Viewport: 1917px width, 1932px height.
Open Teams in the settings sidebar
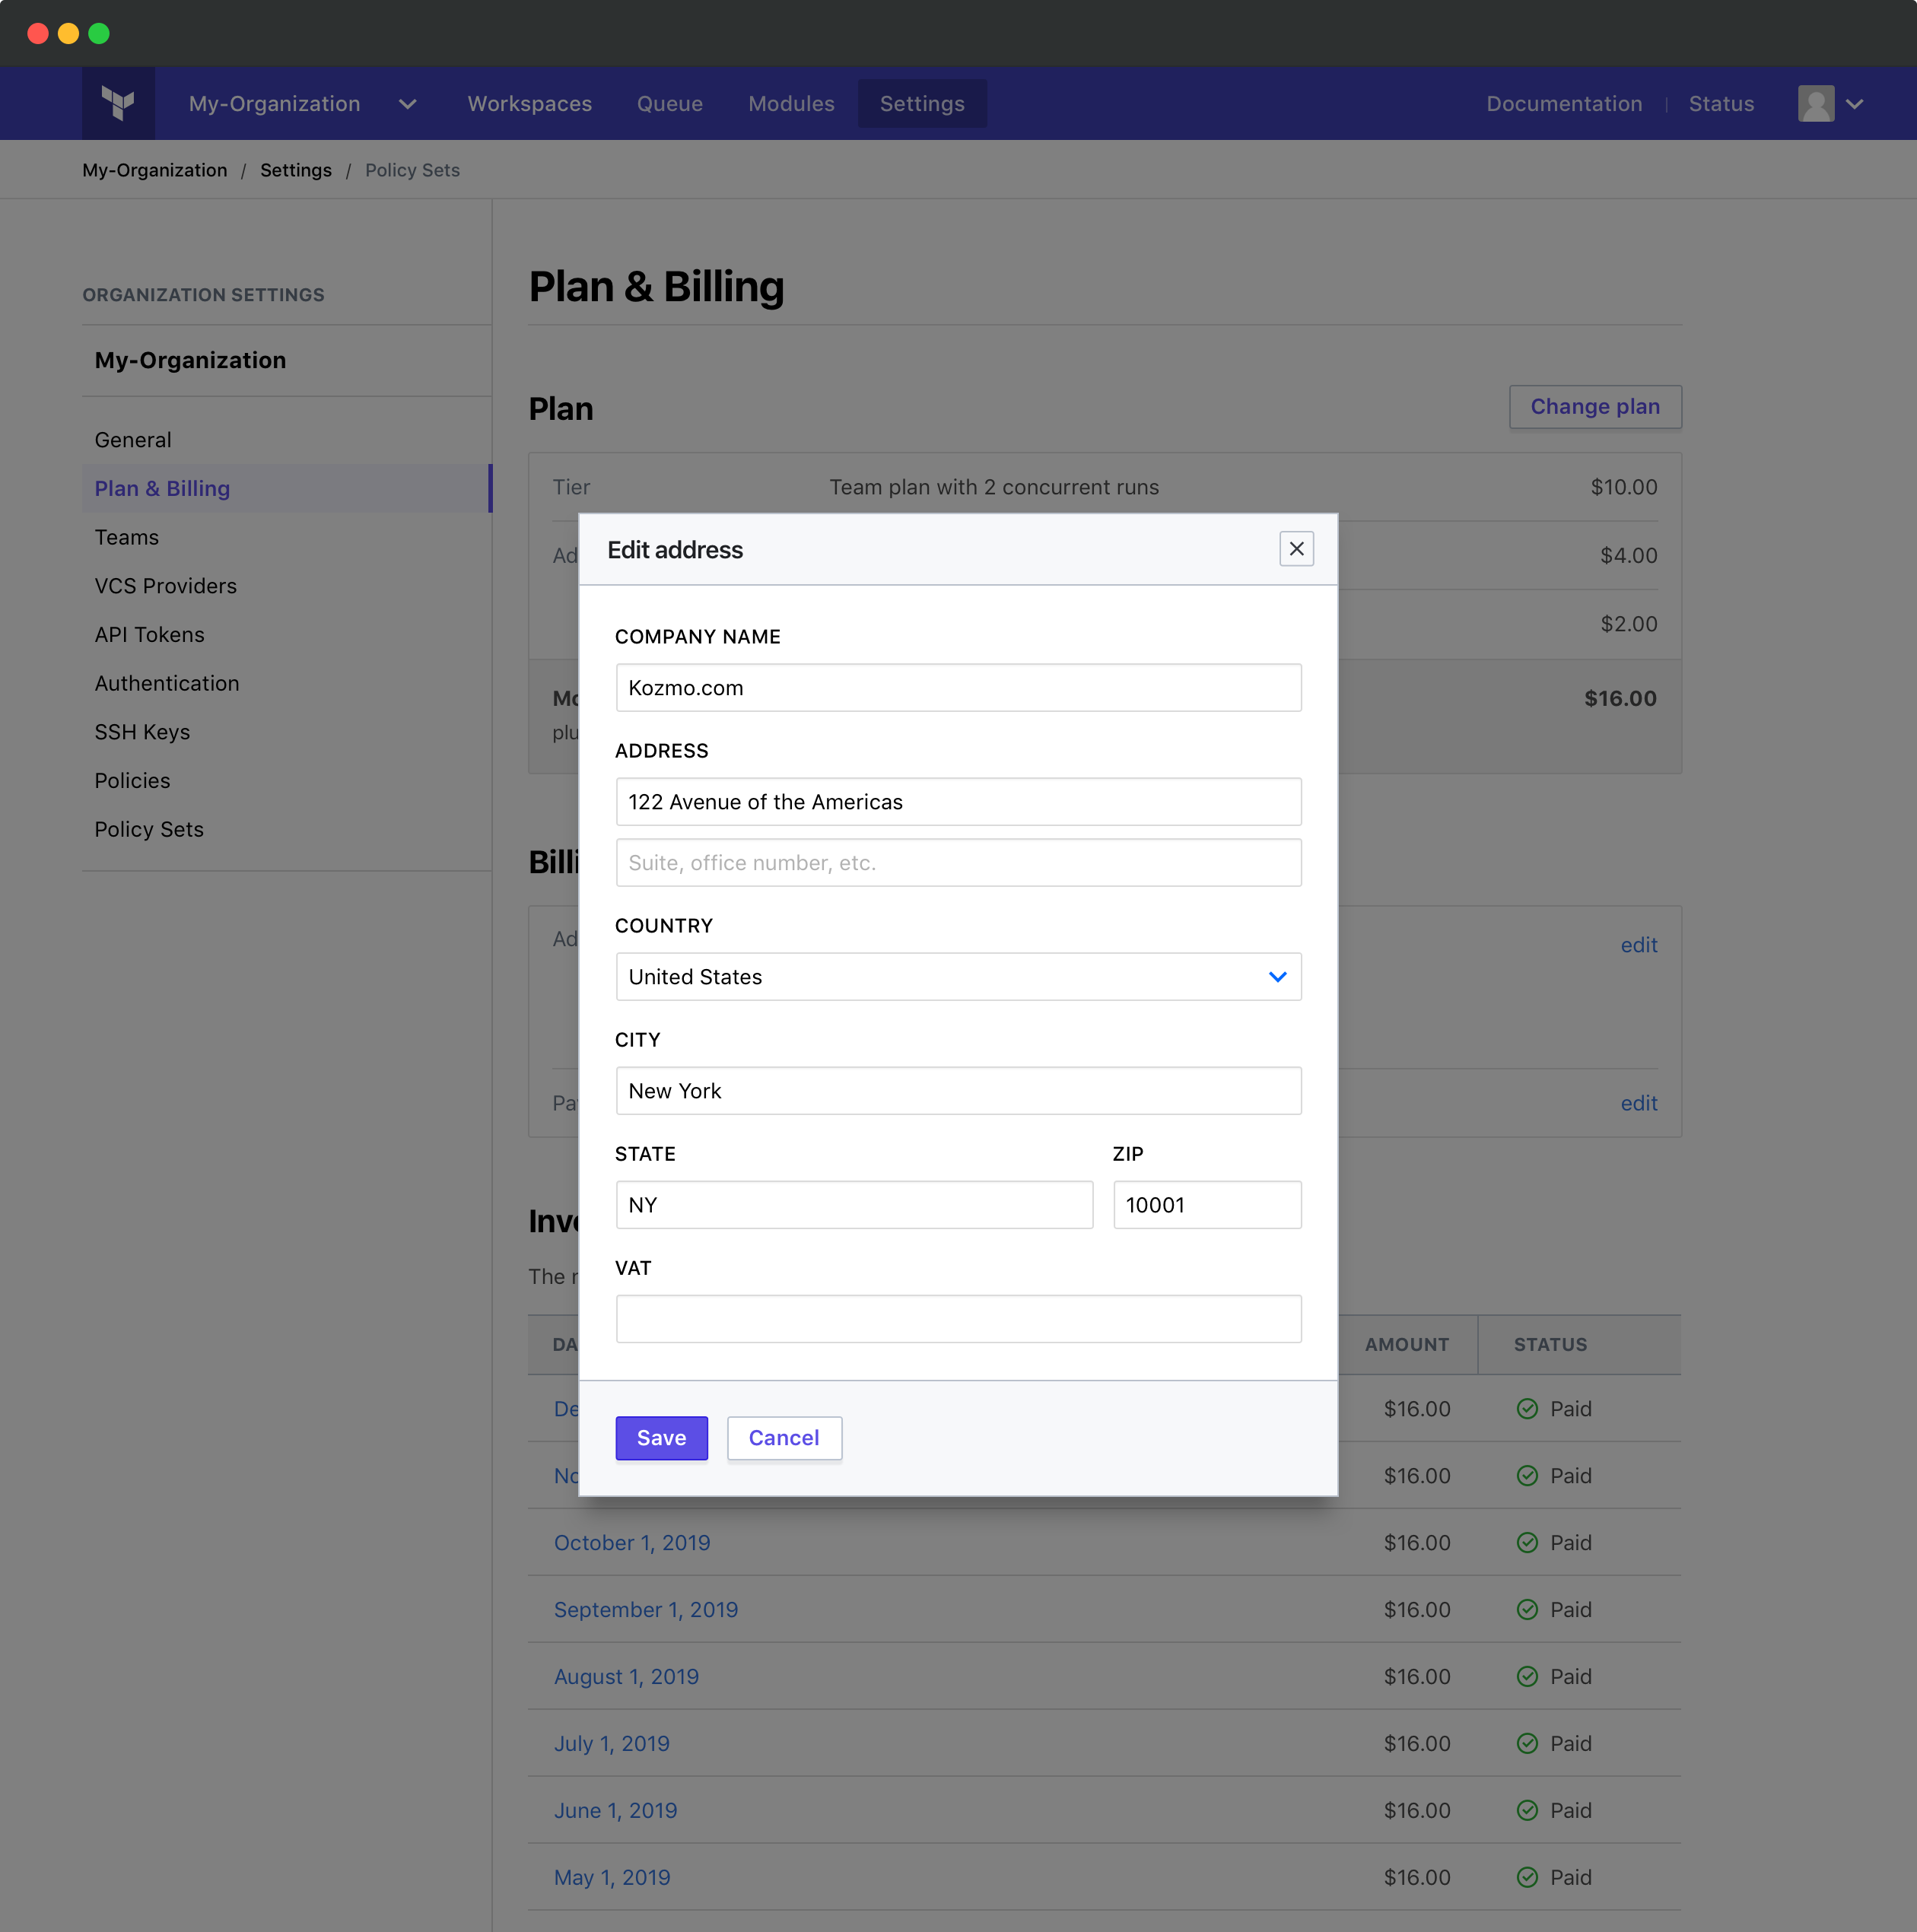point(127,538)
